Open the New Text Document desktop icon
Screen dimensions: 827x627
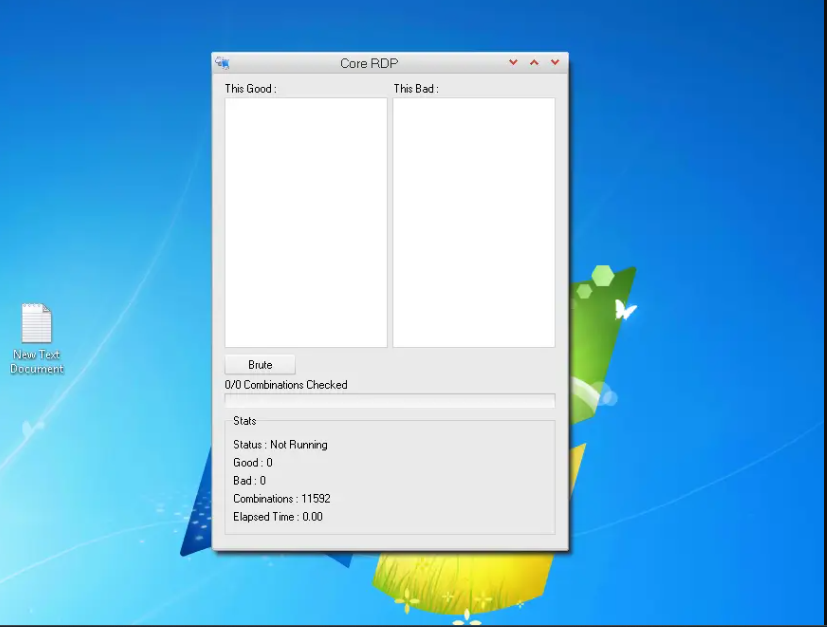pyautogui.click(x=36, y=325)
